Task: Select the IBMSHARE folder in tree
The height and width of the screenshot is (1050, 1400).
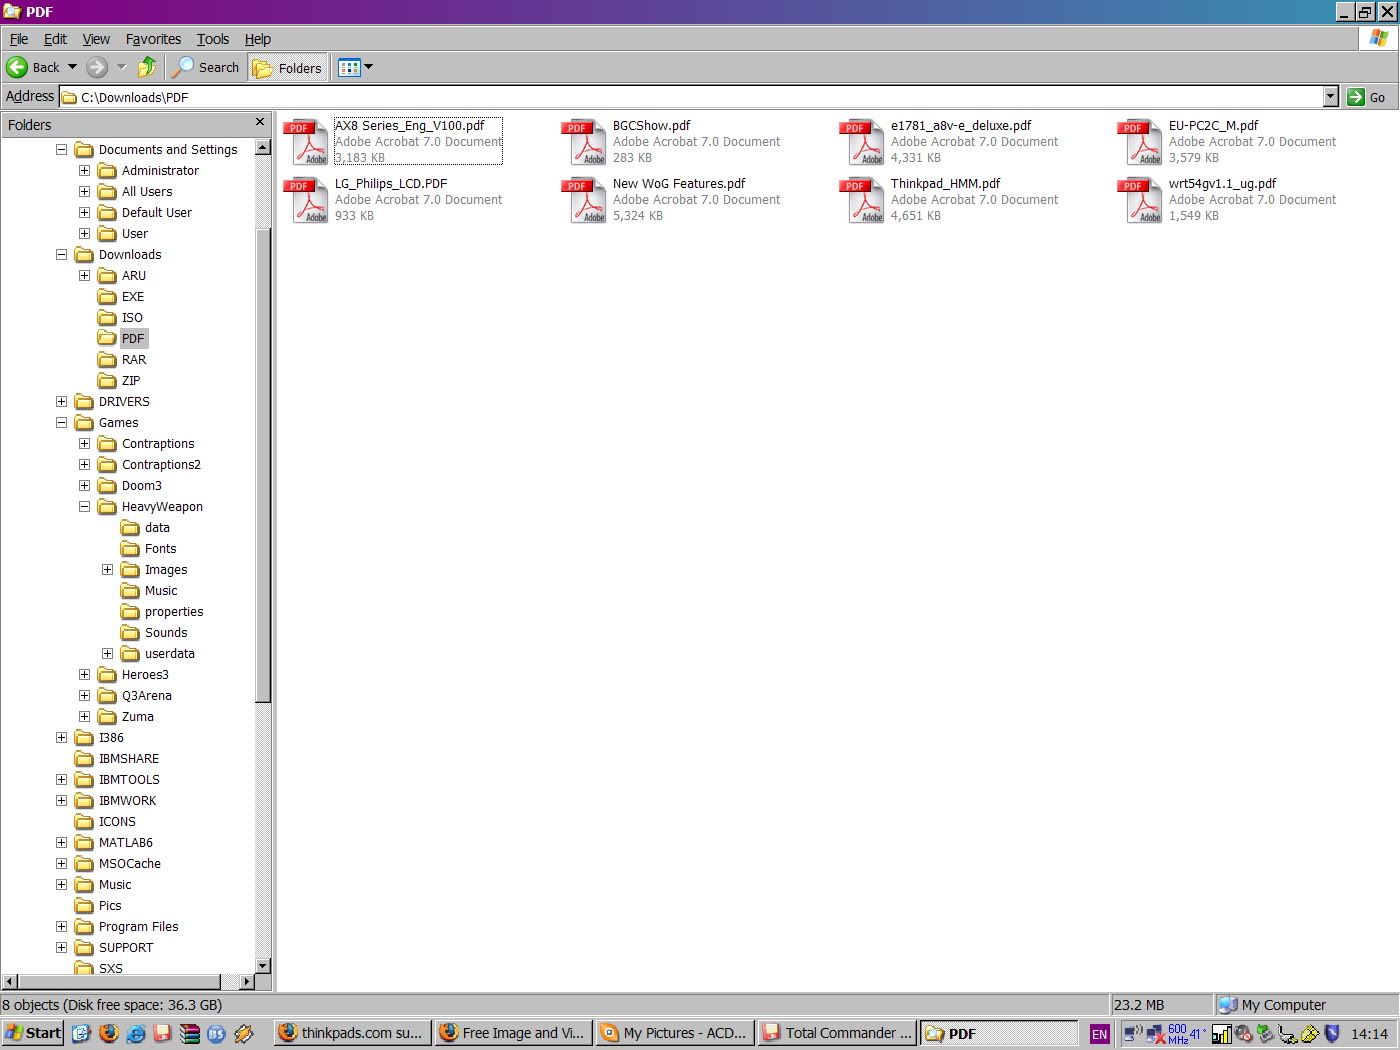Action: tap(117, 758)
